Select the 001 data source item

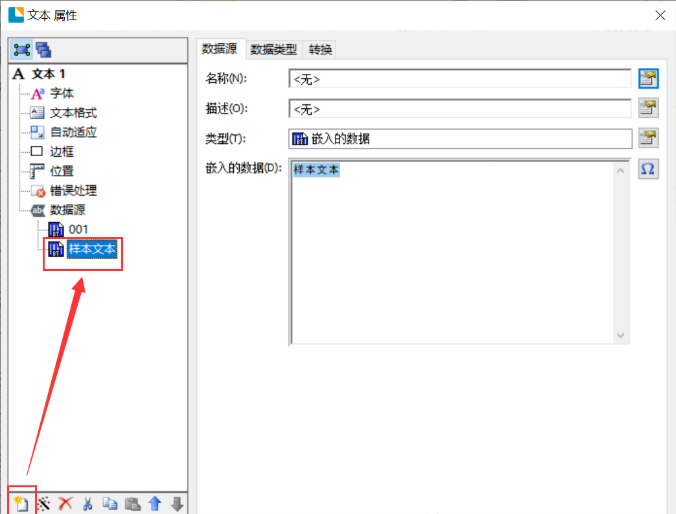pos(78,230)
